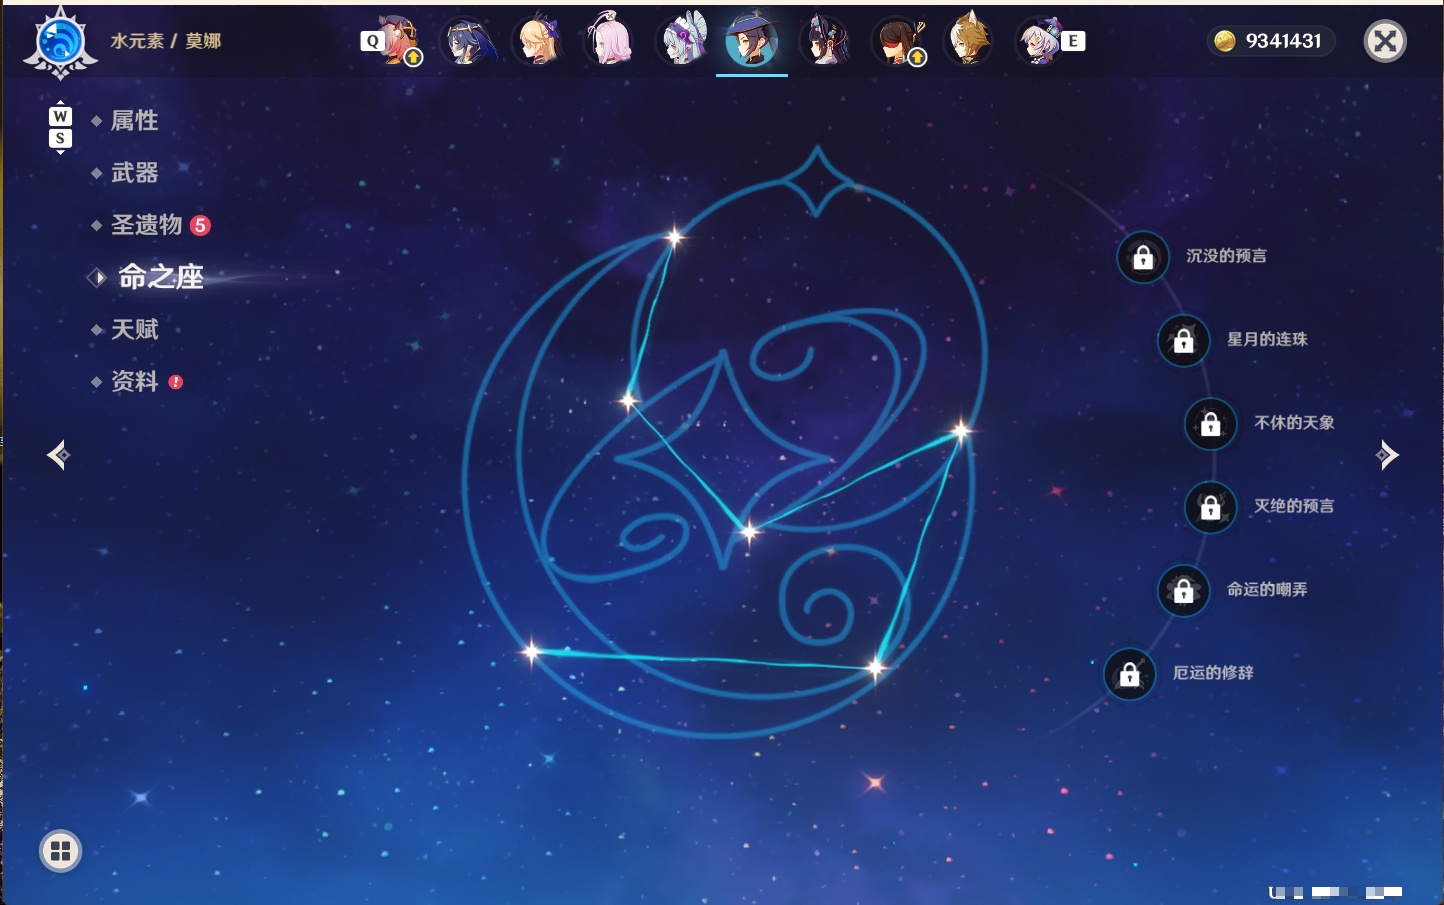This screenshot has width=1444, height=905.
Task: Click the 水元素 / 莫娜 title text
Action: click(166, 41)
